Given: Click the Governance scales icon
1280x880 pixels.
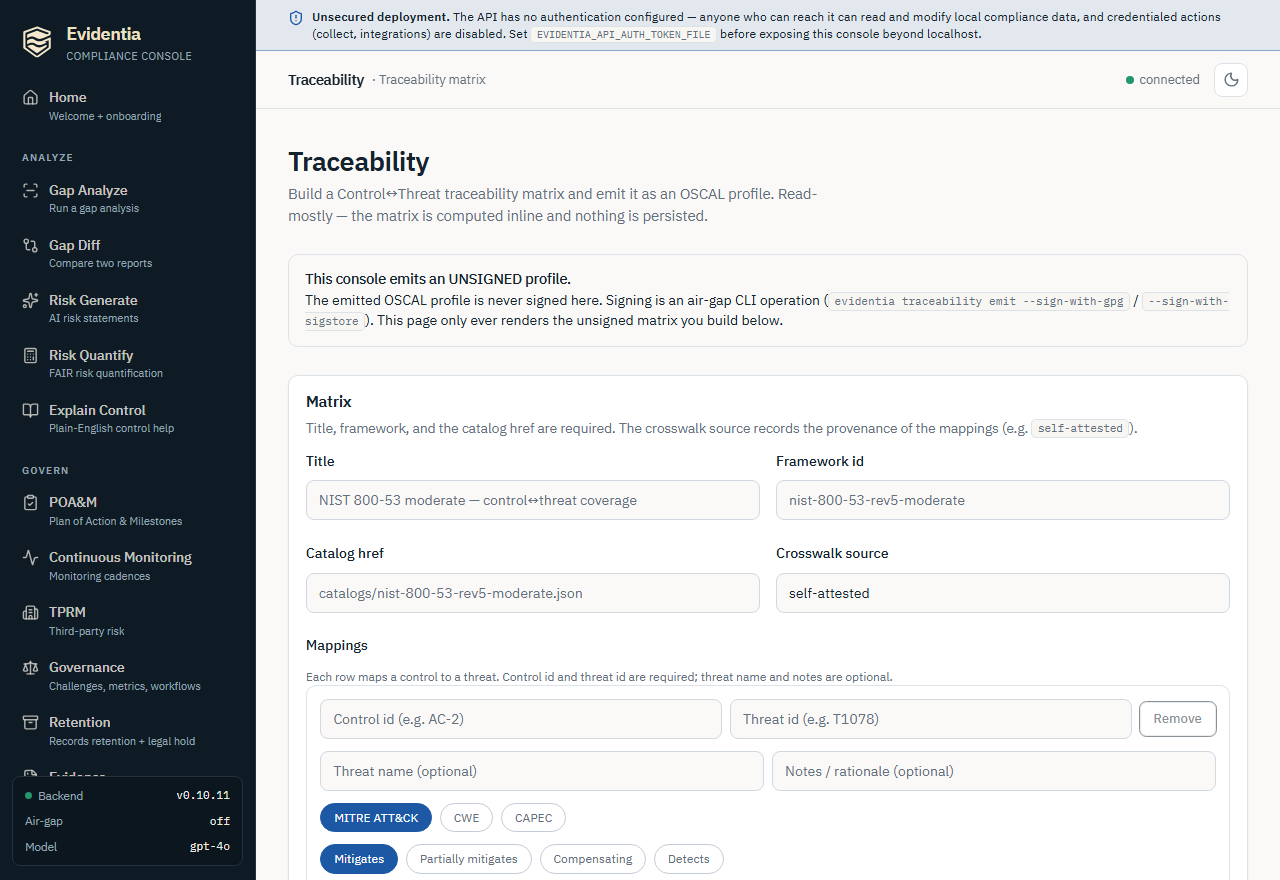Looking at the screenshot, I should coord(31,667).
